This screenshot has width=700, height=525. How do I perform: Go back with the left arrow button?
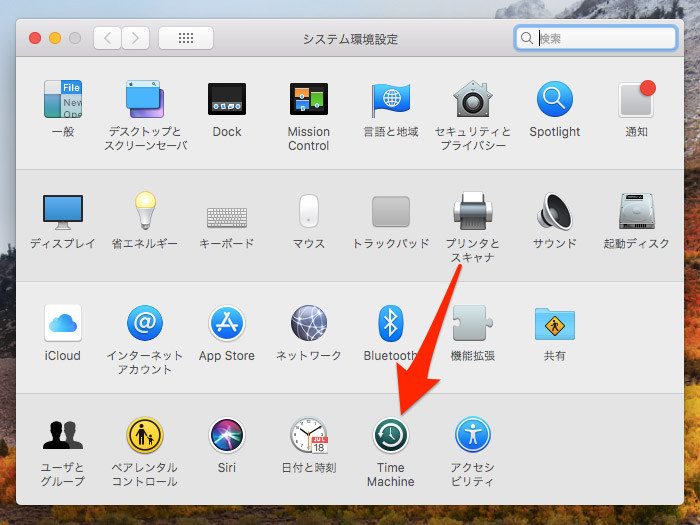[x=107, y=38]
